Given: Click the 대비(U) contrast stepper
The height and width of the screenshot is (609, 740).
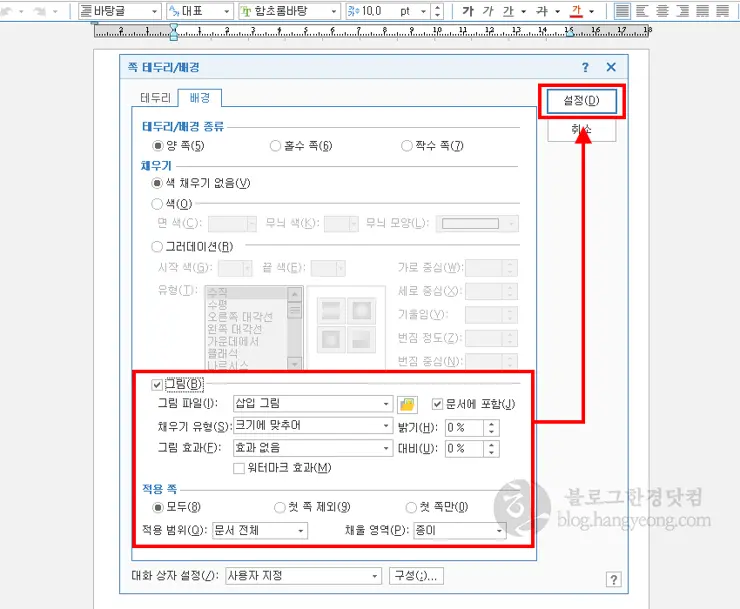Looking at the screenshot, I should pos(491,448).
